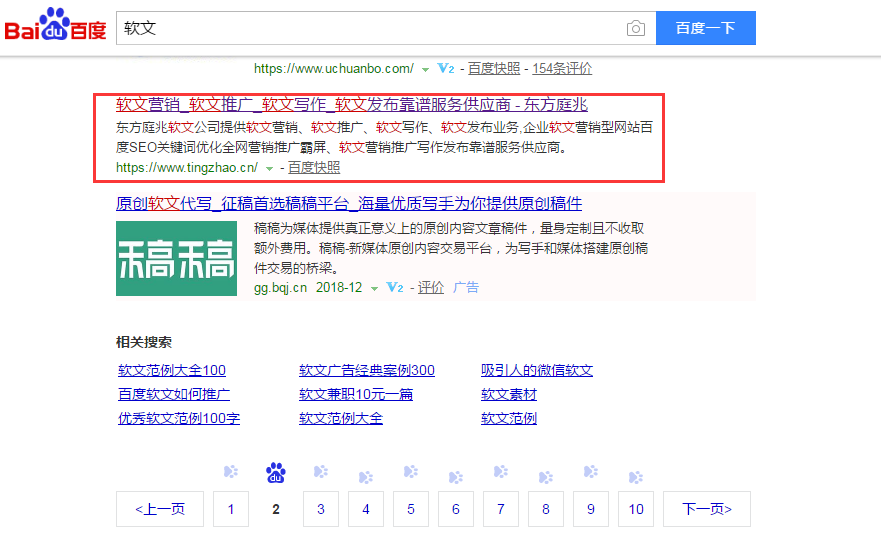Open related search 软文范例大全100
Viewport: 881px width, 546px height.
pyautogui.click(x=172, y=370)
